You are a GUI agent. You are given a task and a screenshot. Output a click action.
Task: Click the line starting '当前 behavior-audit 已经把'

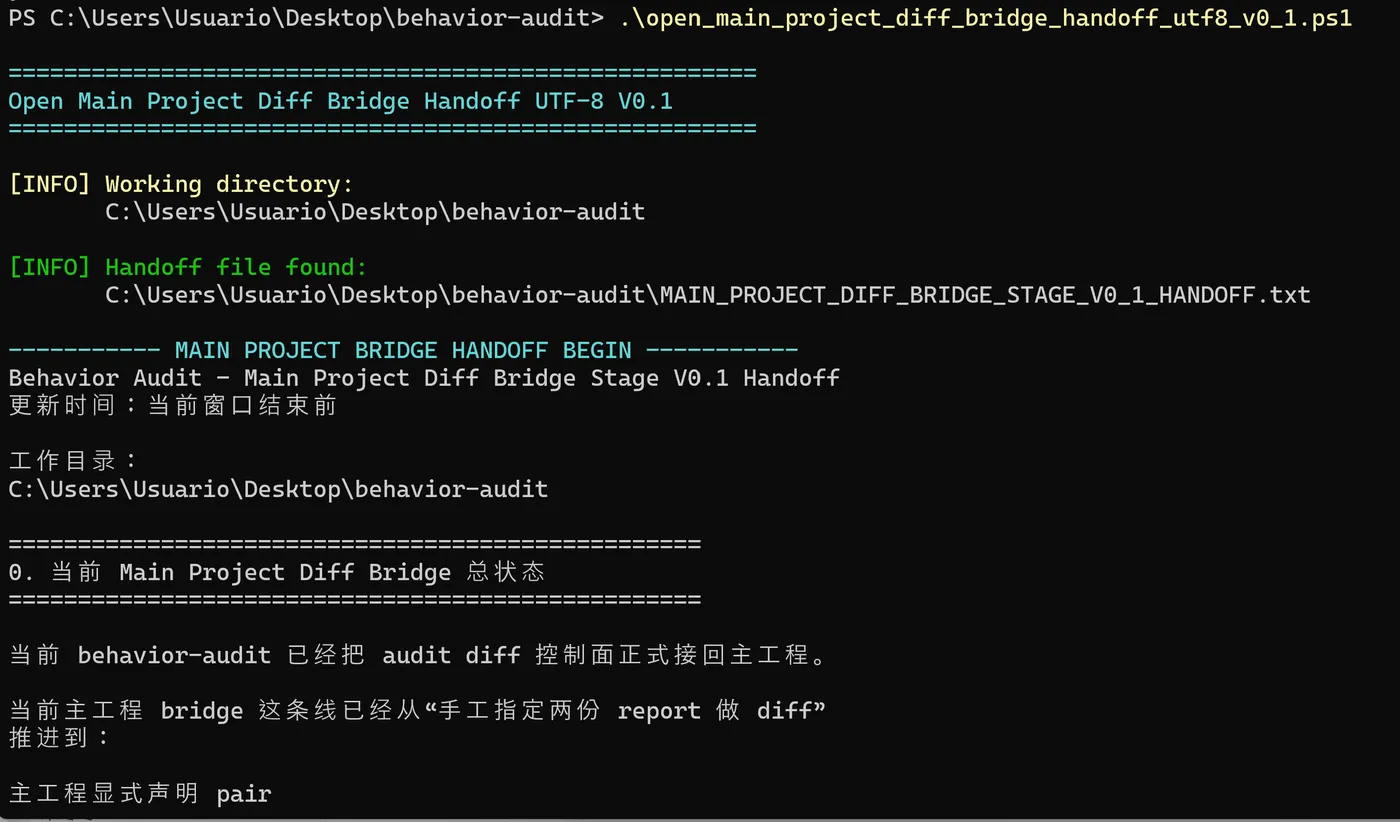pyautogui.click(x=418, y=655)
